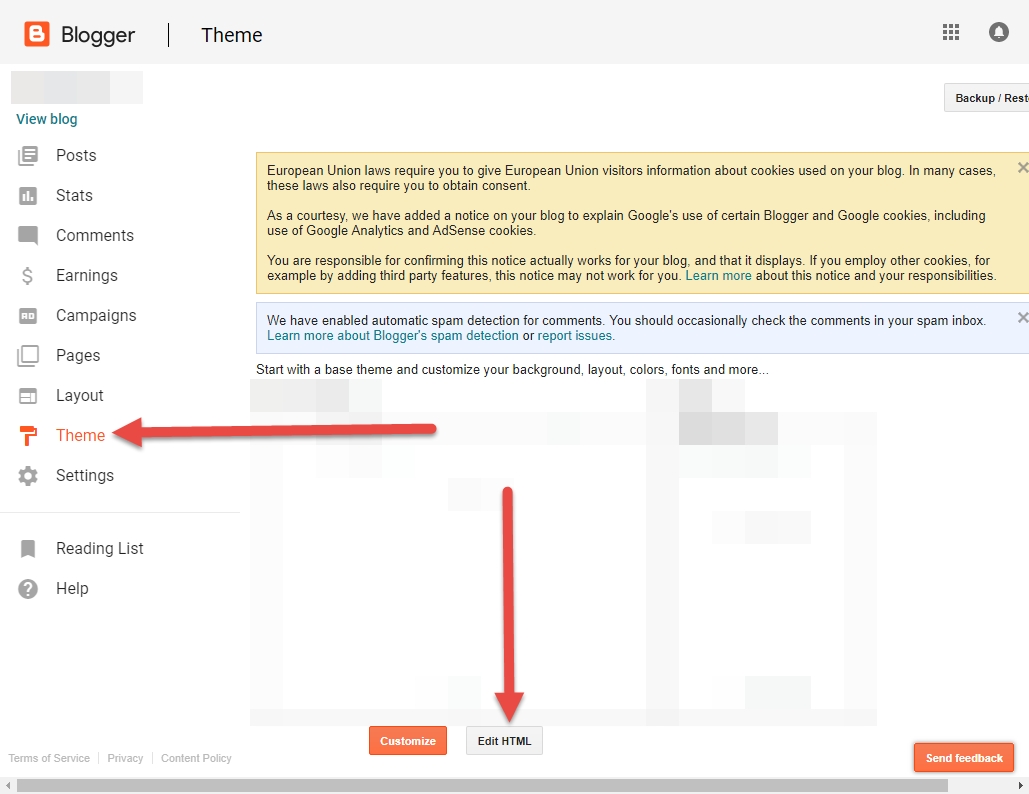The width and height of the screenshot is (1029, 794).
Task: Click the Backup / Restore button
Action: pos(986,98)
